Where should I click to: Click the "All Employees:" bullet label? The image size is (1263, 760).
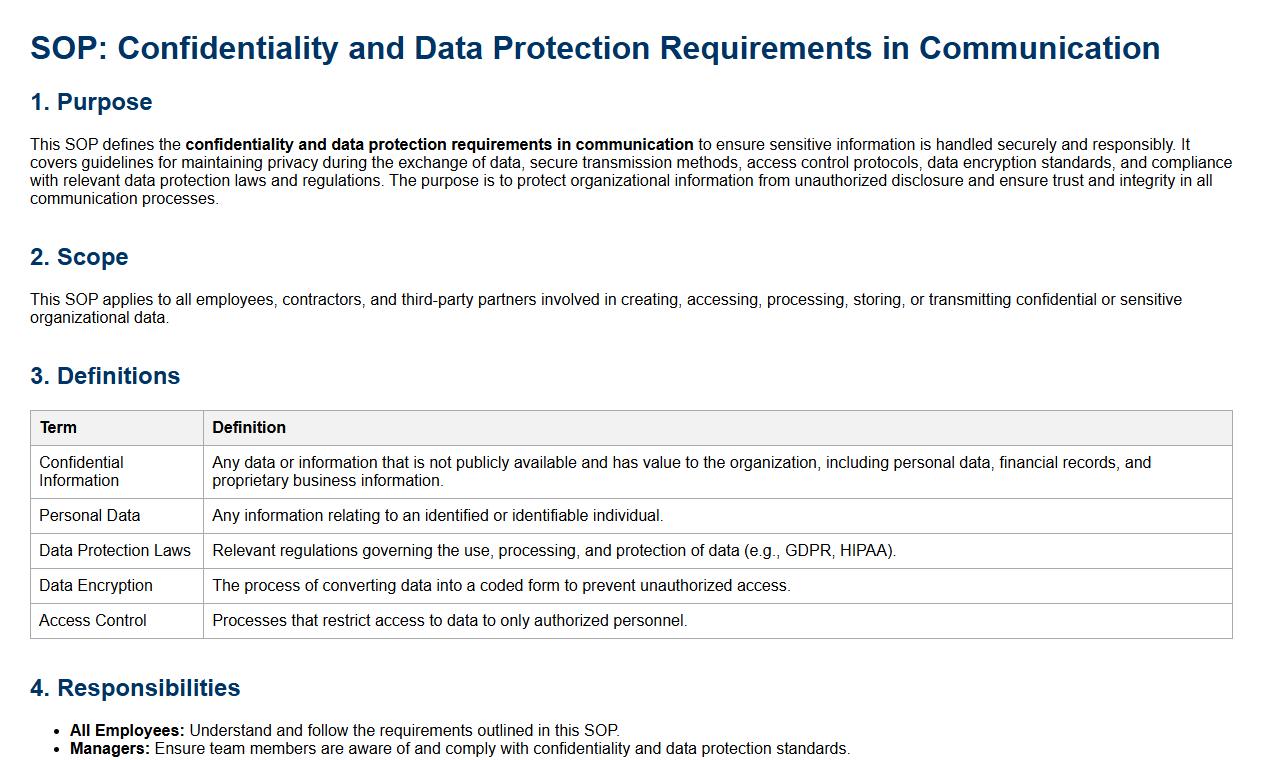point(127,730)
